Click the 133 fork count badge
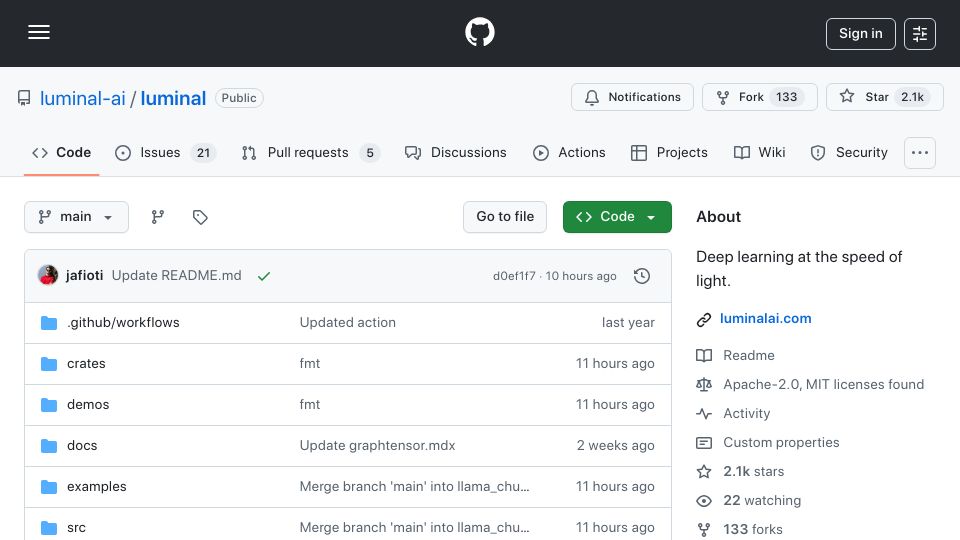This screenshot has width=960, height=540. 787,97
